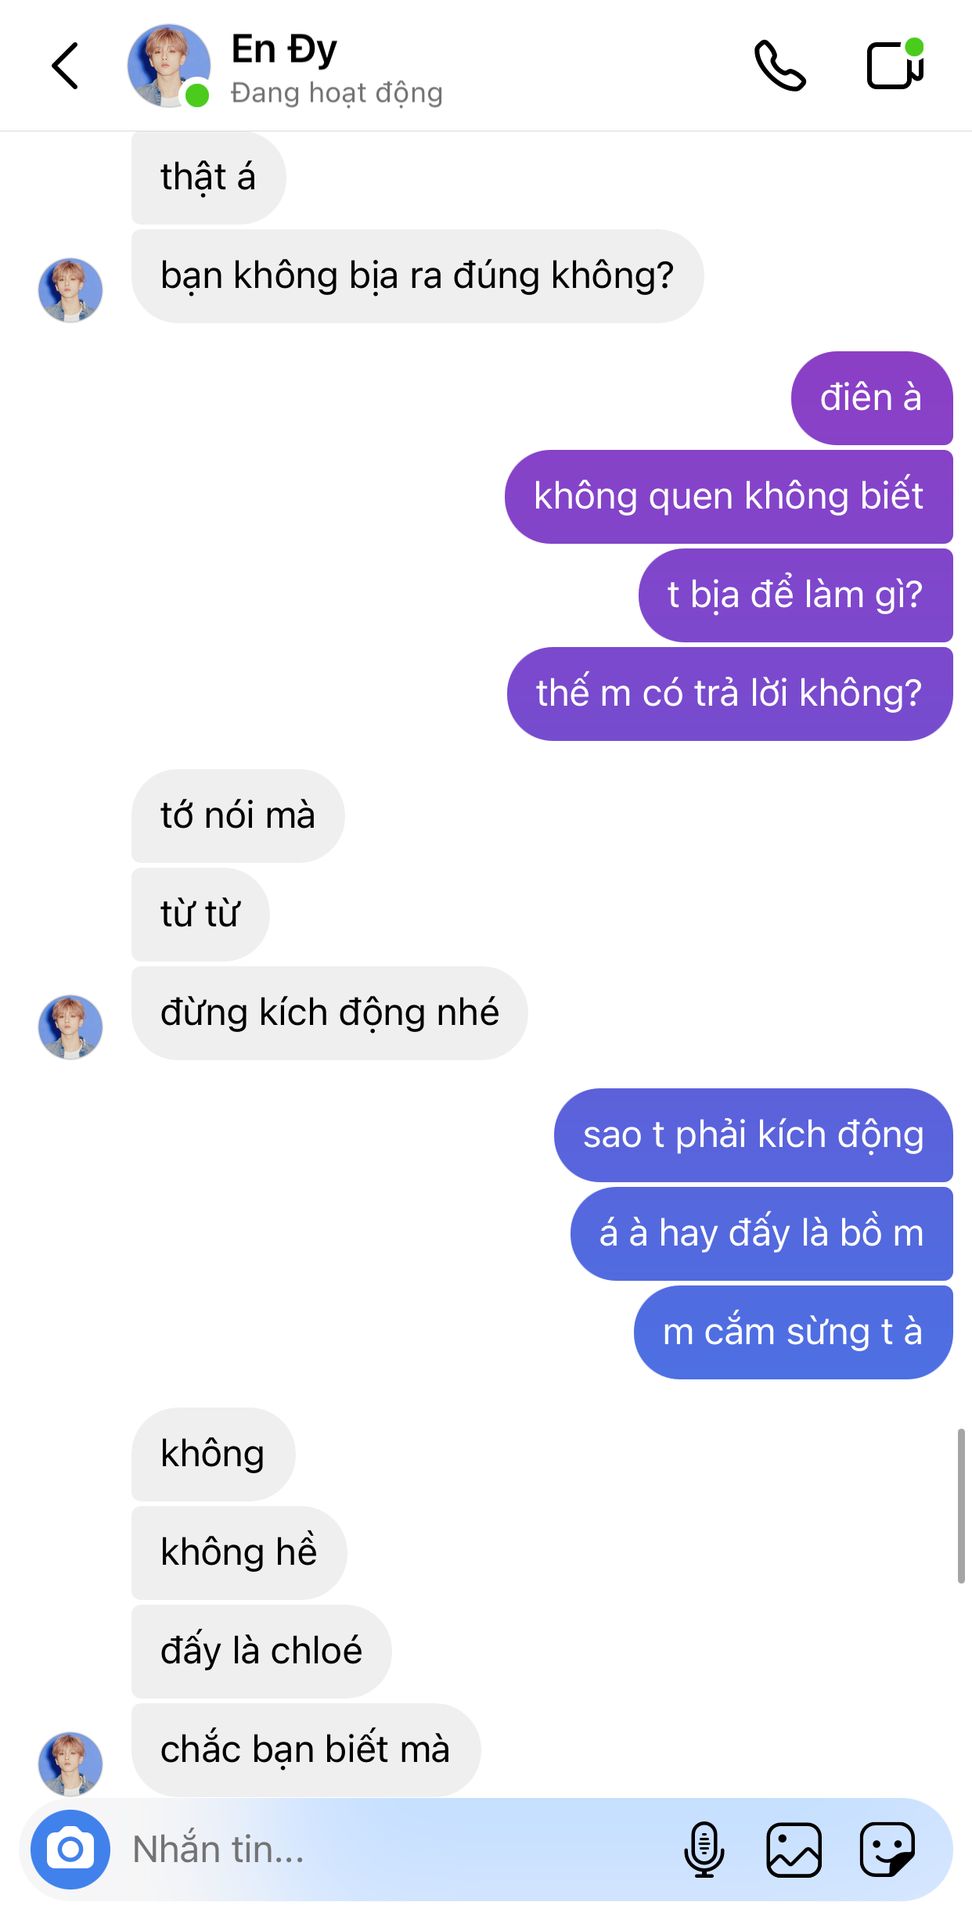The height and width of the screenshot is (1920, 972).
Task: Open En Đy's profile picture in header
Action: 169,66
